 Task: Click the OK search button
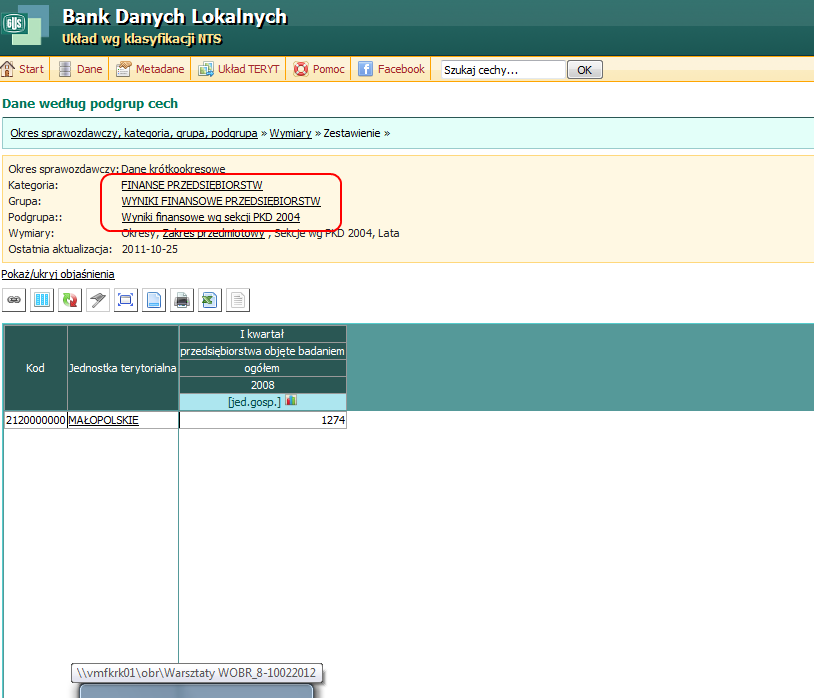point(585,70)
